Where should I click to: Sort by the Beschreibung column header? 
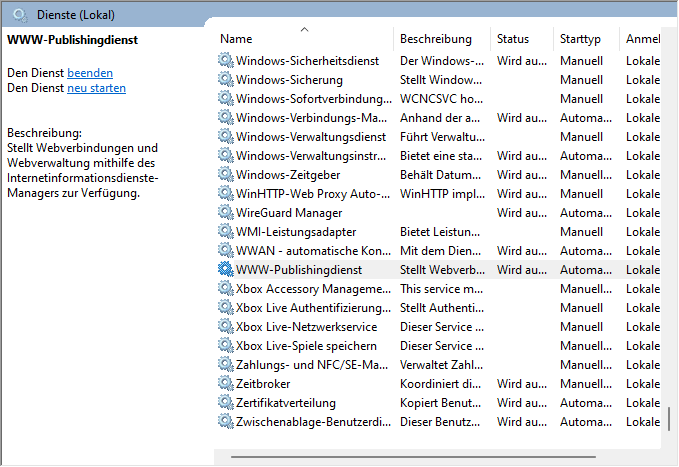click(x=436, y=39)
